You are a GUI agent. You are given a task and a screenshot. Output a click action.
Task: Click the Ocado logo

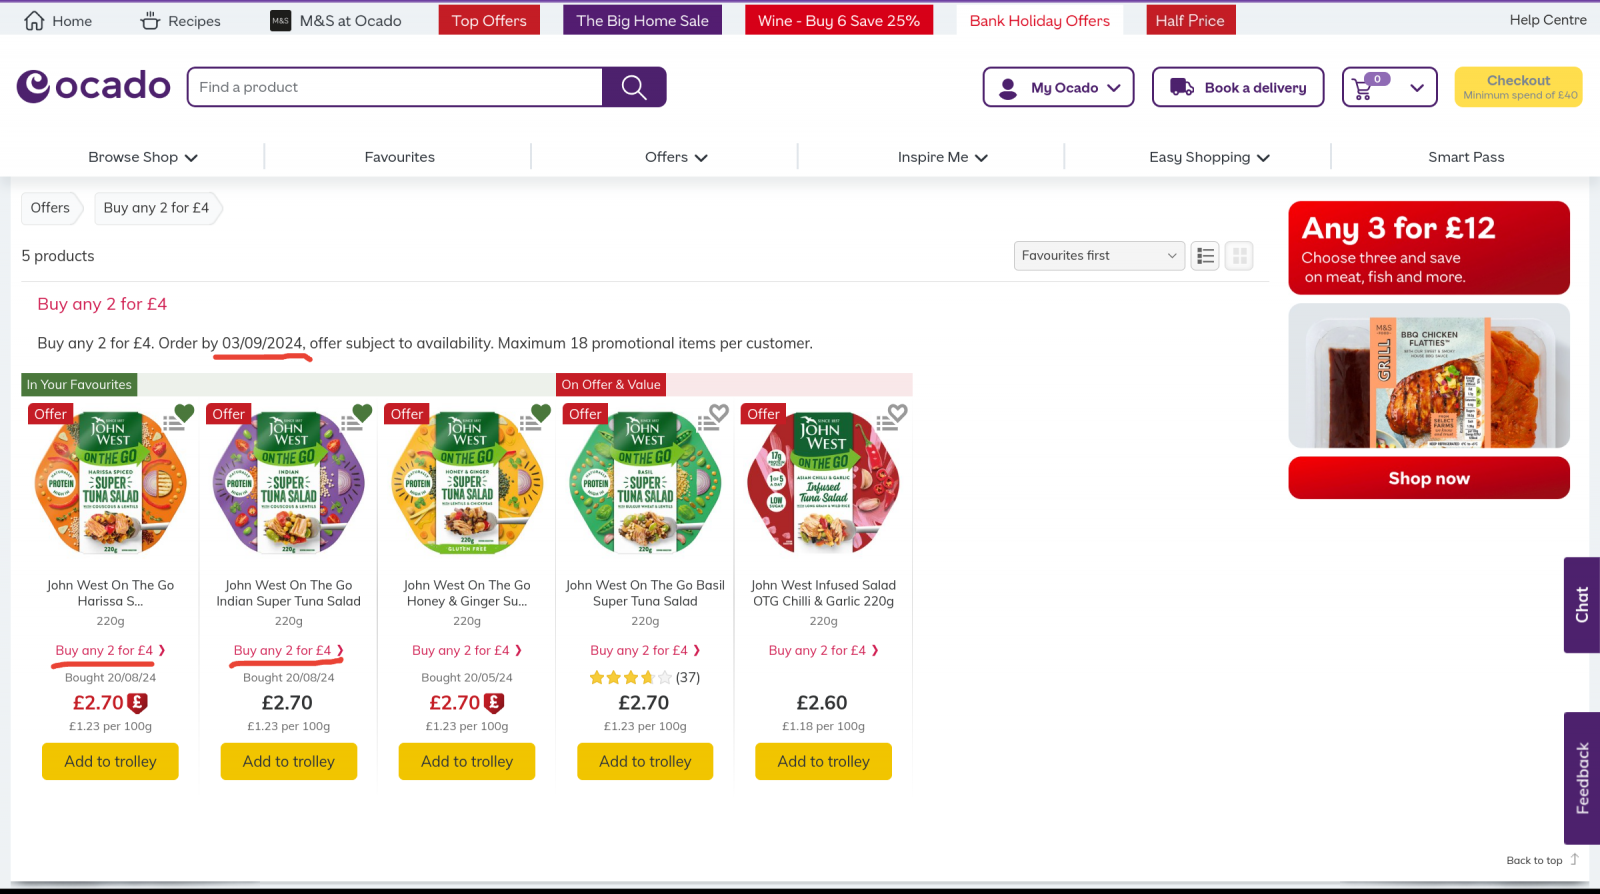pos(94,86)
